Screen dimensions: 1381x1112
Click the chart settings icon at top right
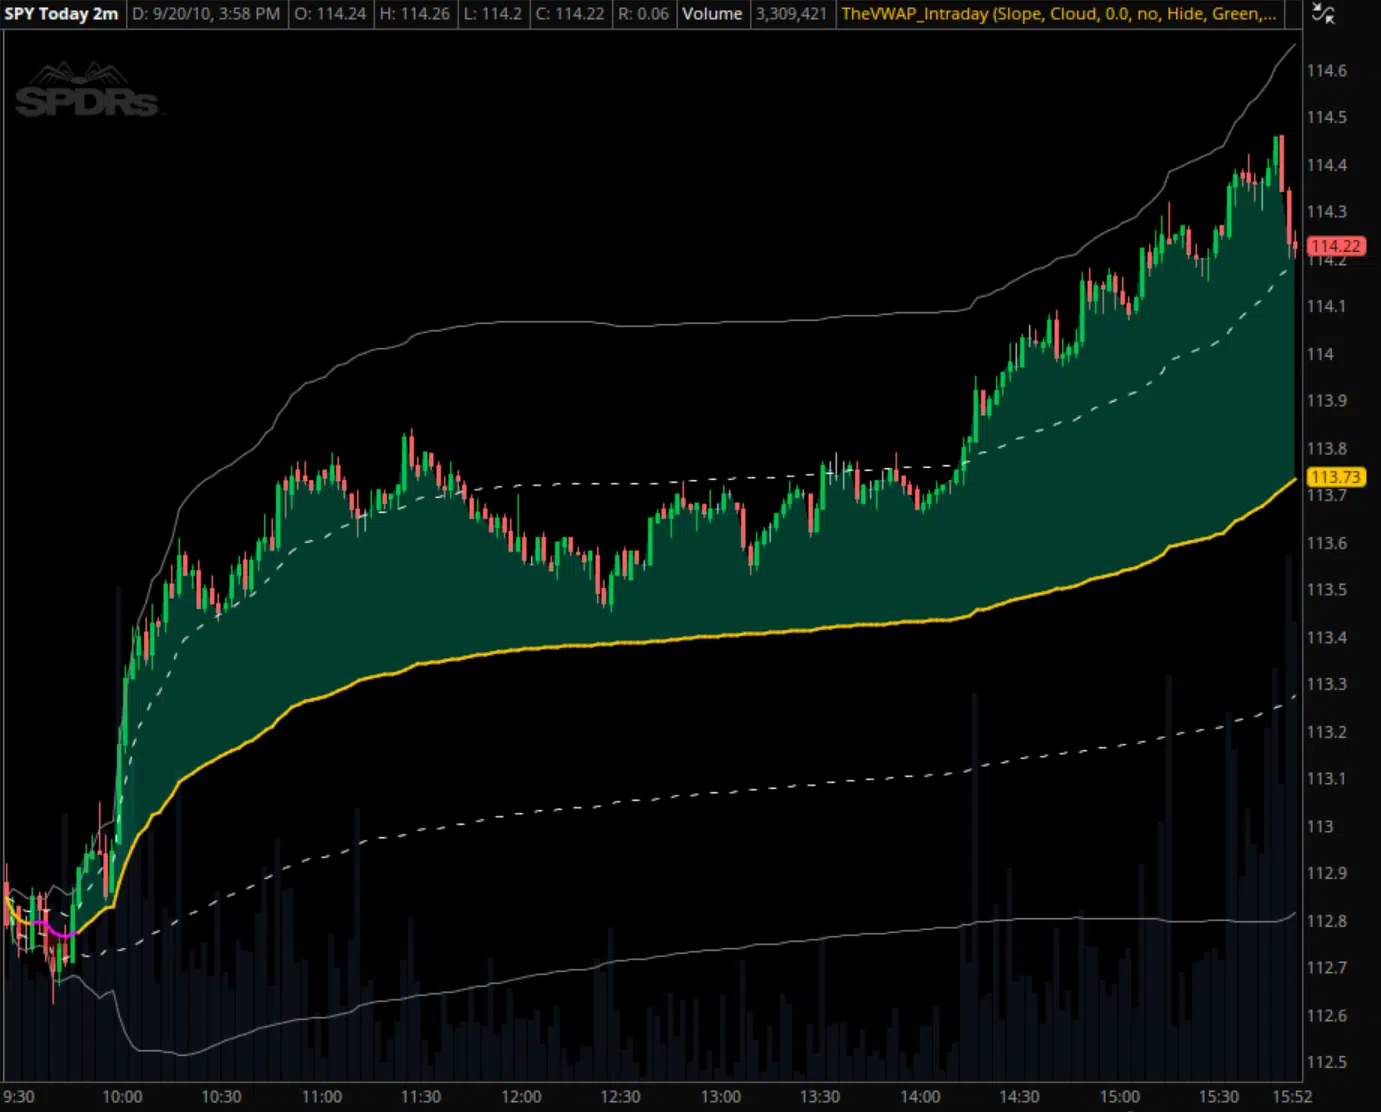[x=1324, y=13]
